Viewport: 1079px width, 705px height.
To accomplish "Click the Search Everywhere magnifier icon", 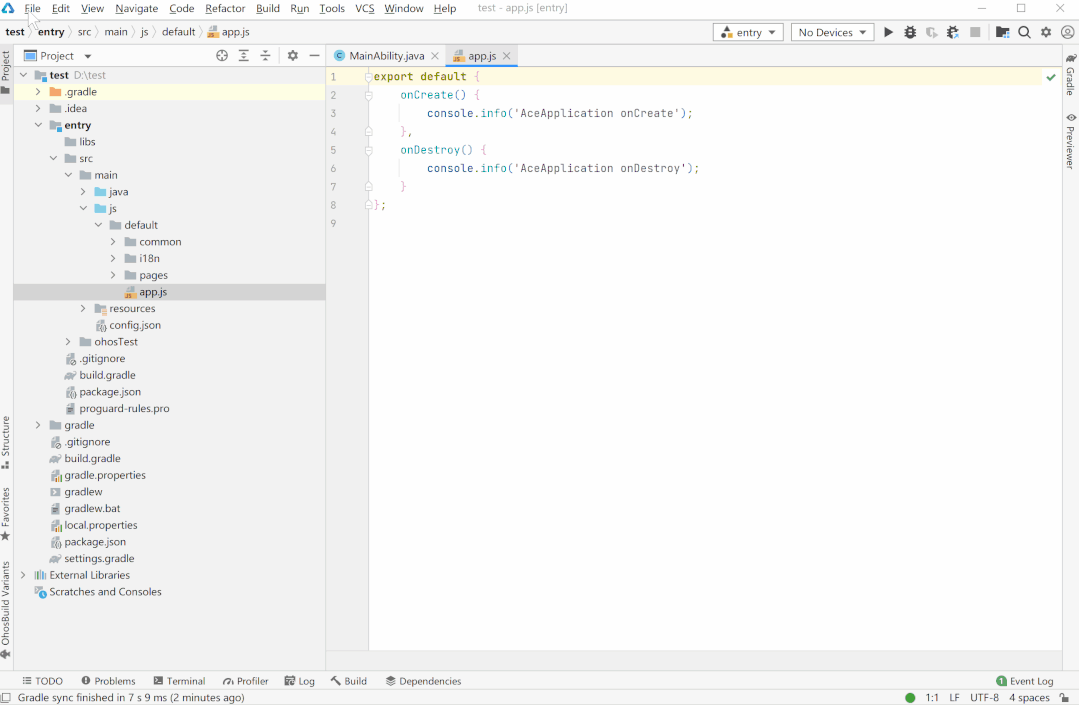I will 1024,32.
